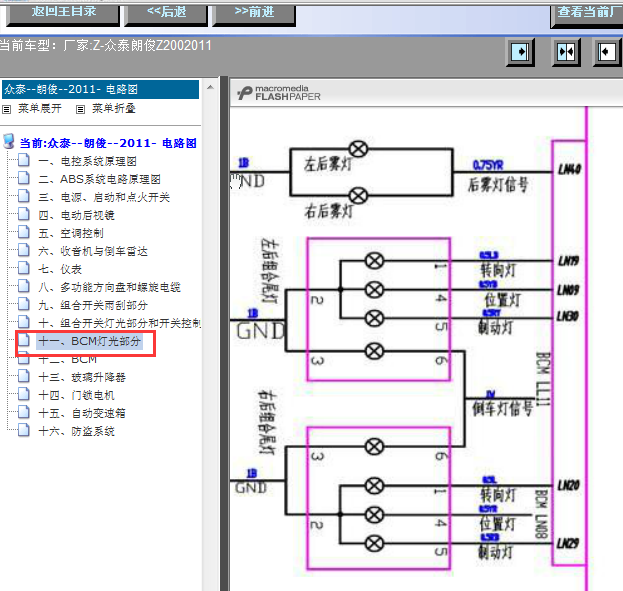This screenshot has width=623, height=591.
Task: Open 十五、自动变速箱
Action: pos(82,413)
